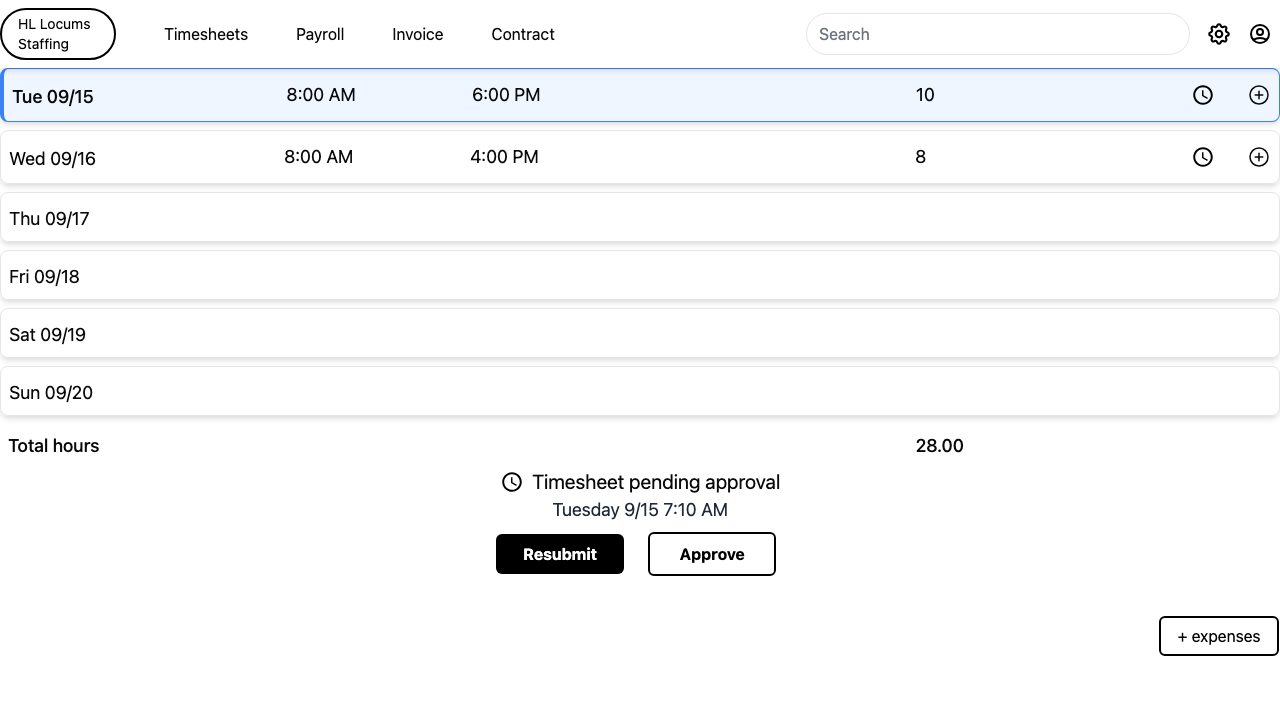This screenshot has width=1280, height=720.
Task: Open the Contract page
Action: click(523, 34)
